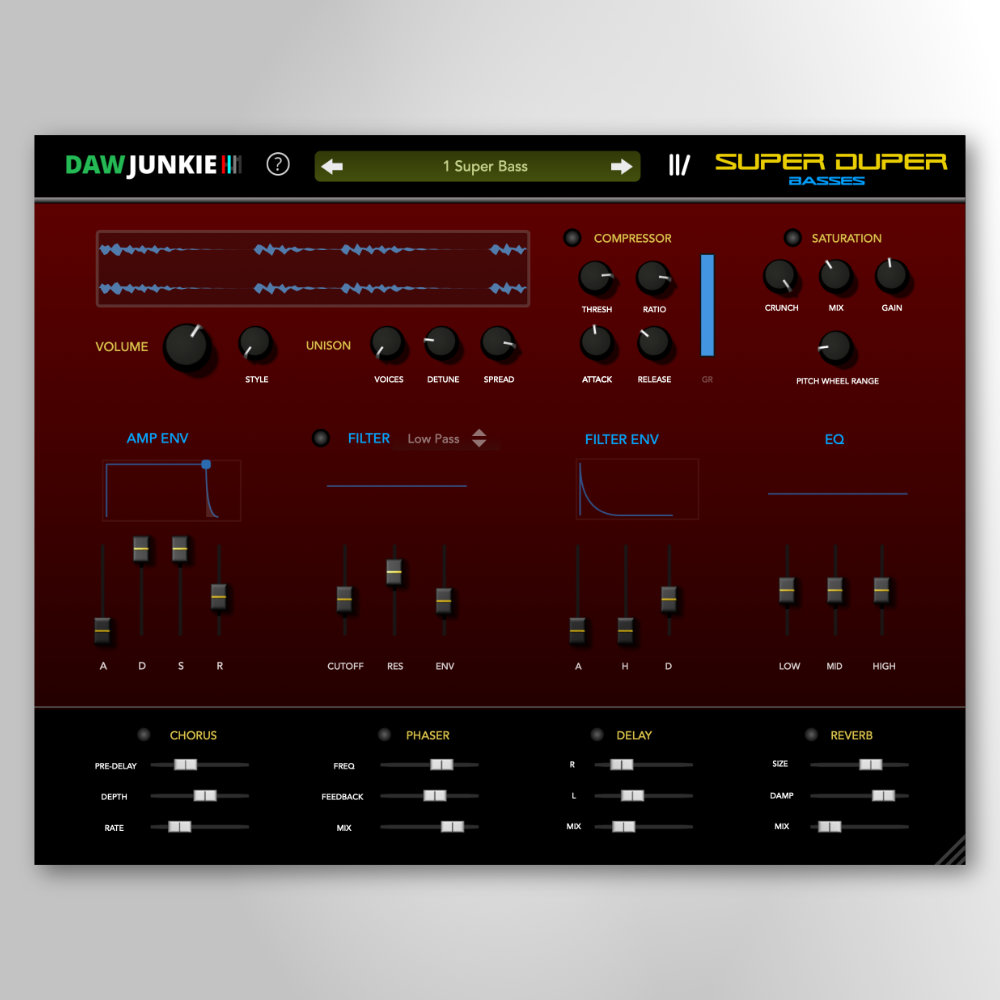Click the saturation Gain knob
This screenshot has height=1000, width=1000.
pos(891,275)
